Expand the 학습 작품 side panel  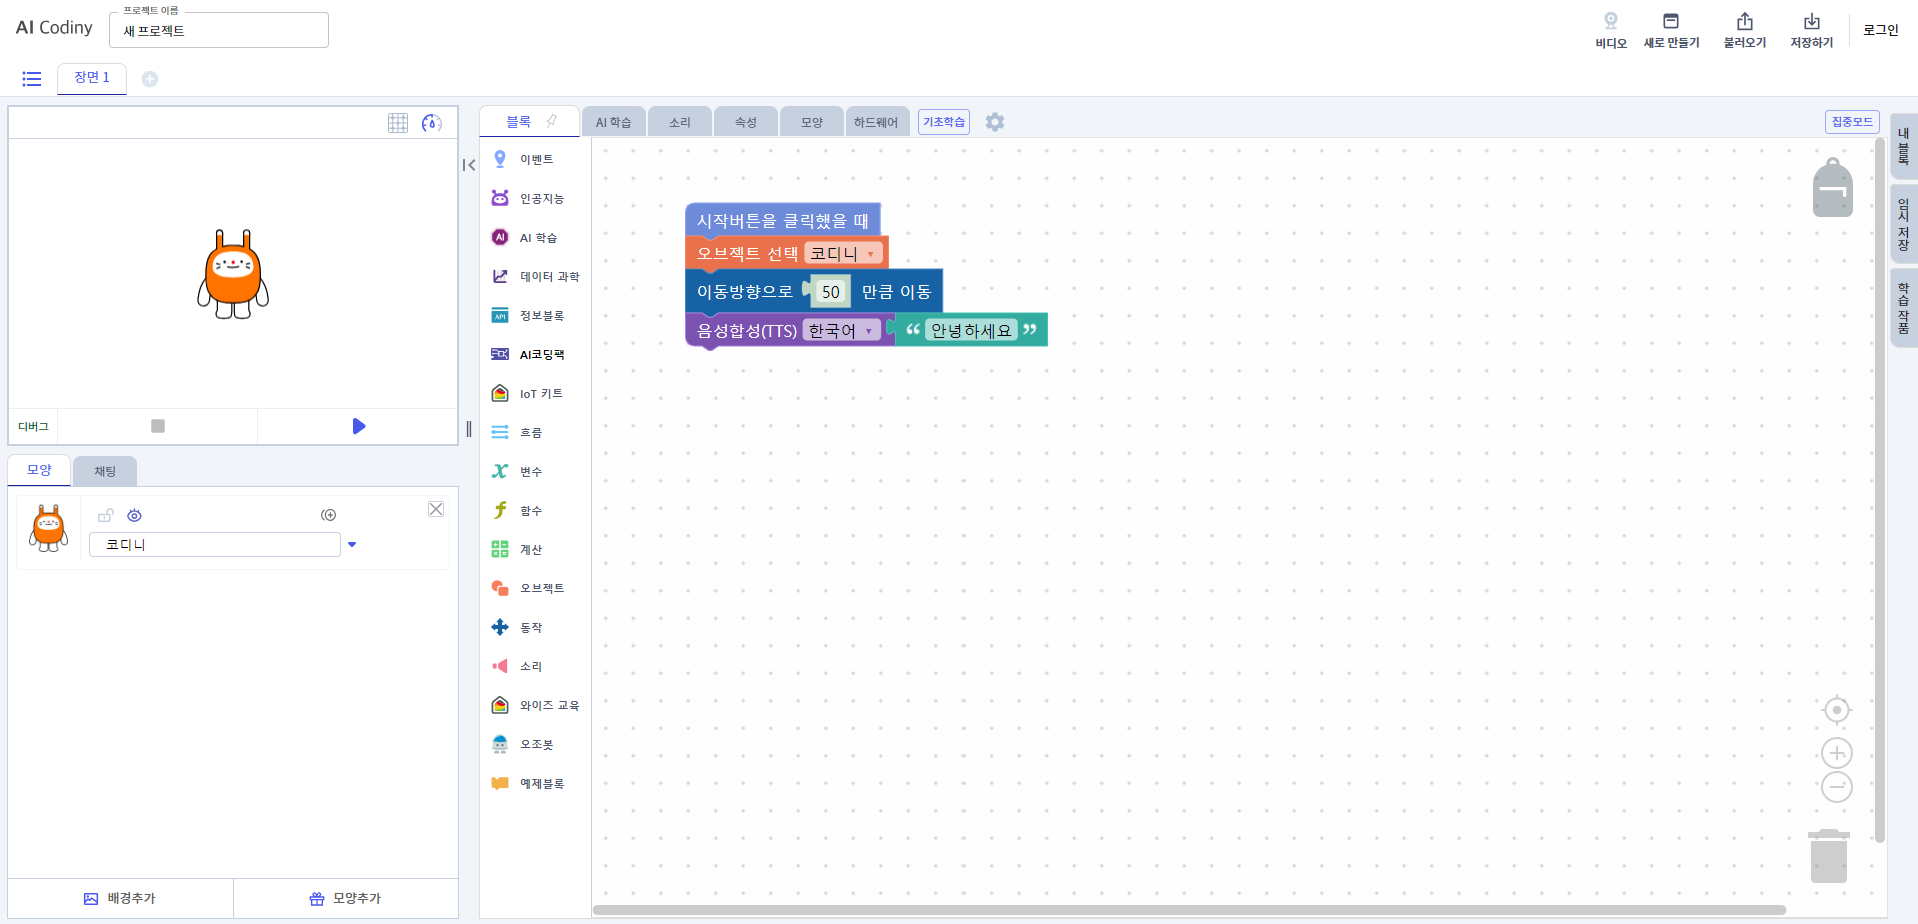point(1903,308)
